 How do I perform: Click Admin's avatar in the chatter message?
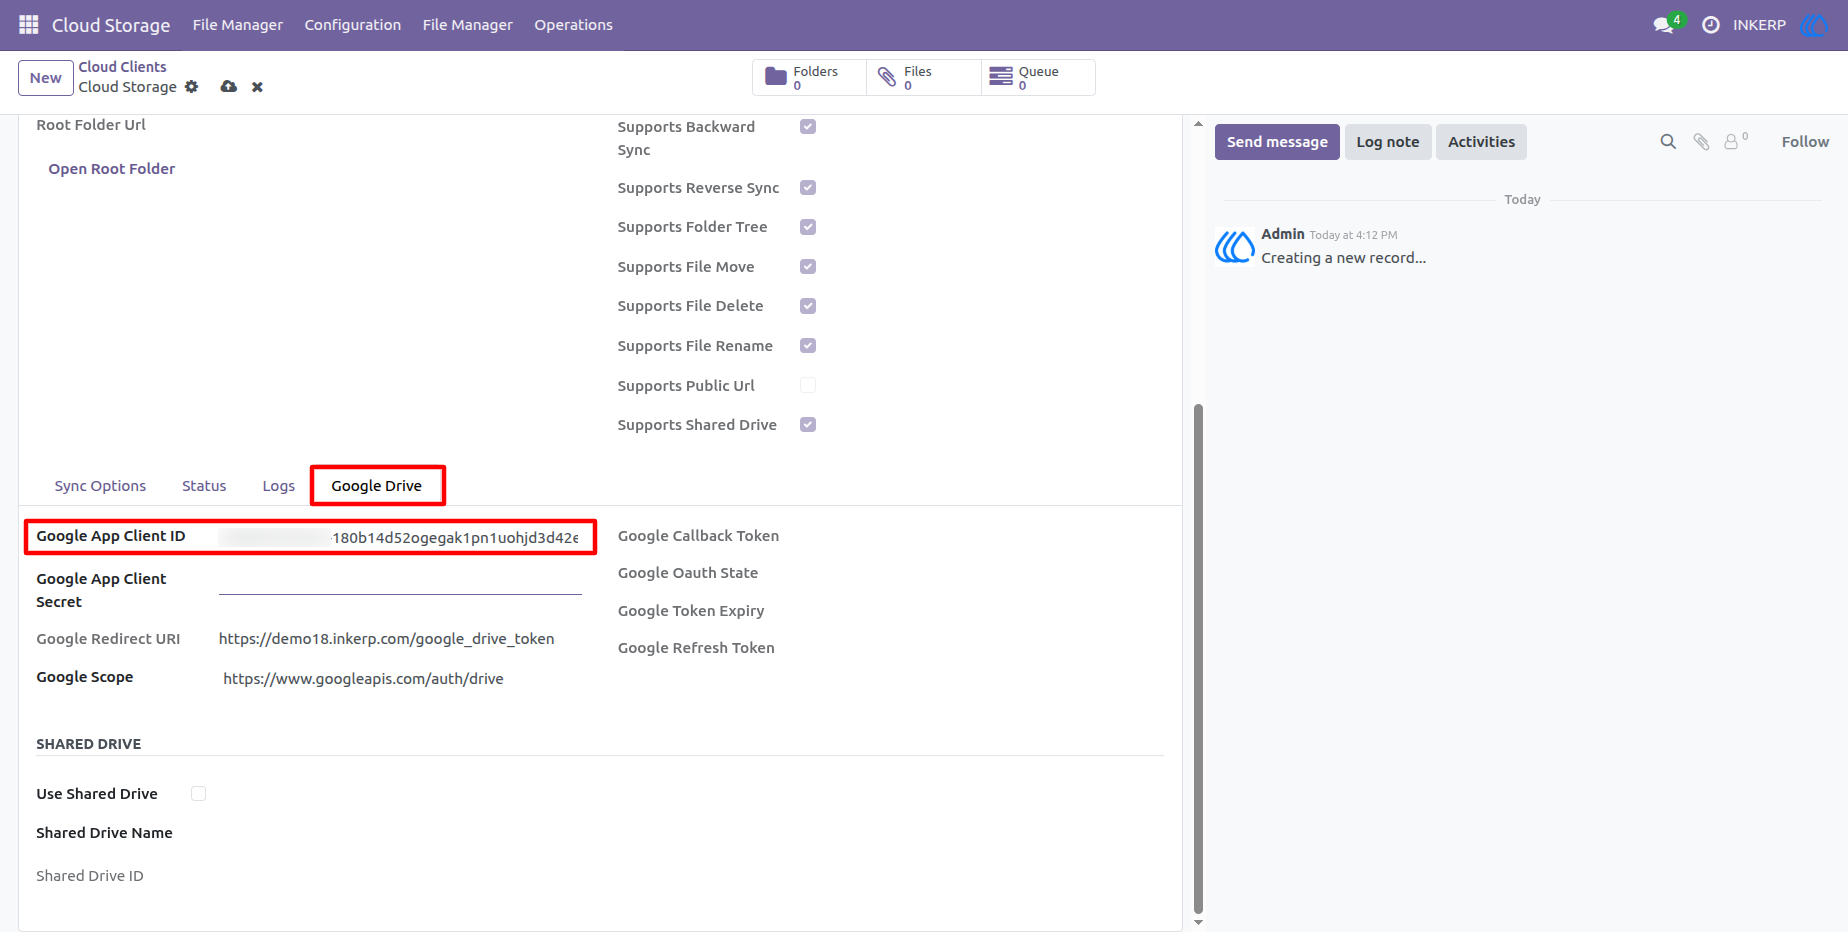click(1235, 246)
